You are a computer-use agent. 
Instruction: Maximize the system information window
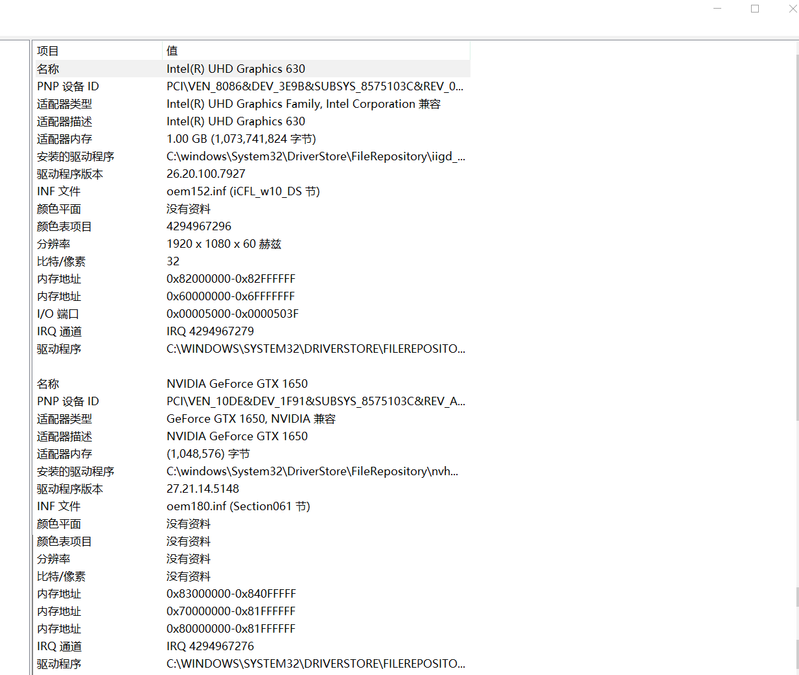pyautogui.click(x=755, y=9)
